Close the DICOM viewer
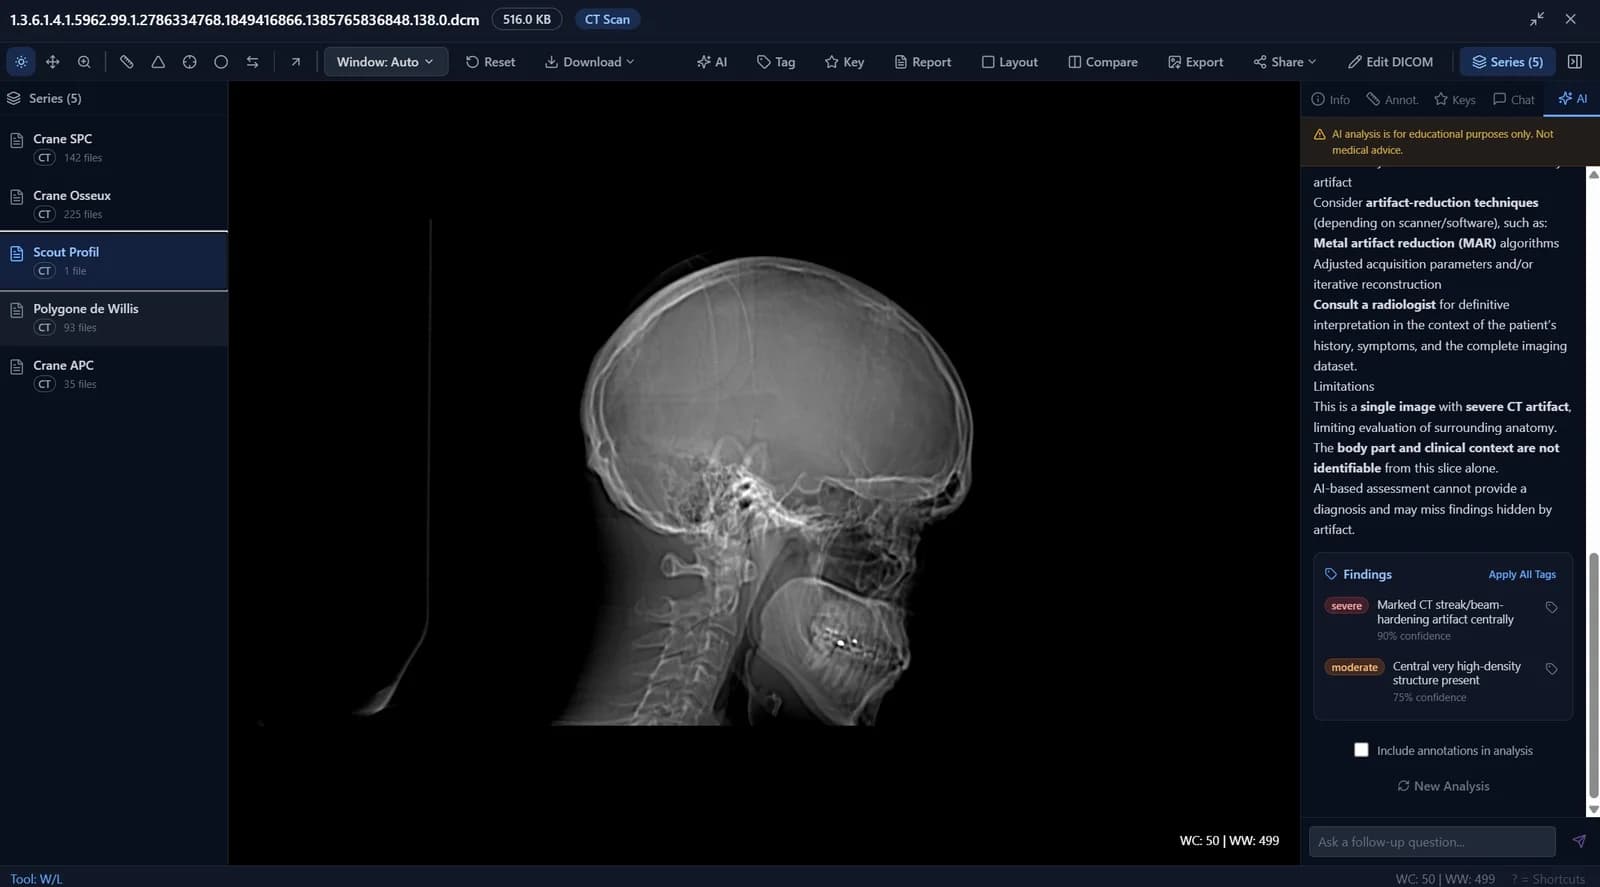The height and width of the screenshot is (887, 1600). click(1571, 19)
